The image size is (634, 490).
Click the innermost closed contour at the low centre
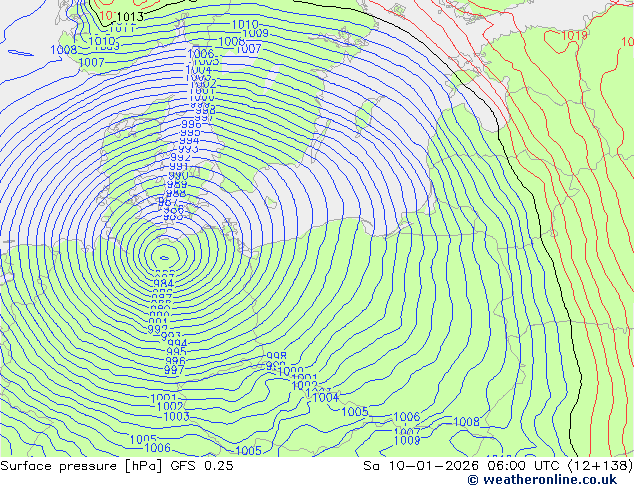tap(165, 258)
